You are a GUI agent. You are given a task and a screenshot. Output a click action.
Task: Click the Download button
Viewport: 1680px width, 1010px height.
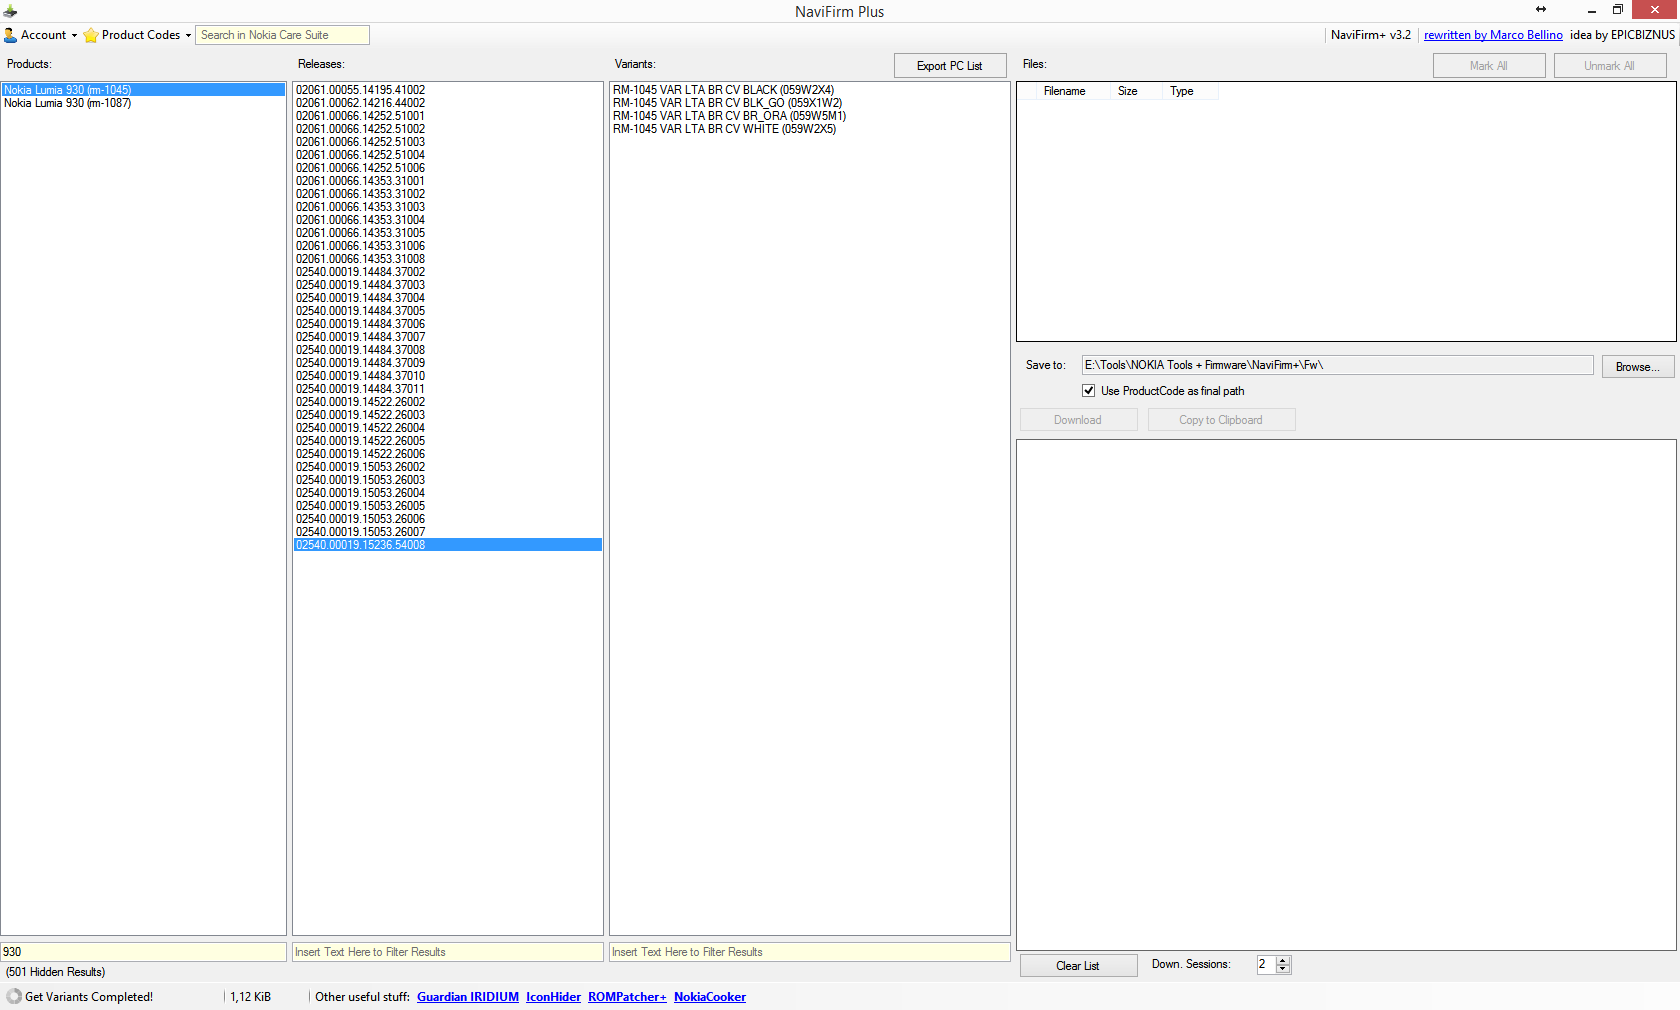coord(1078,420)
